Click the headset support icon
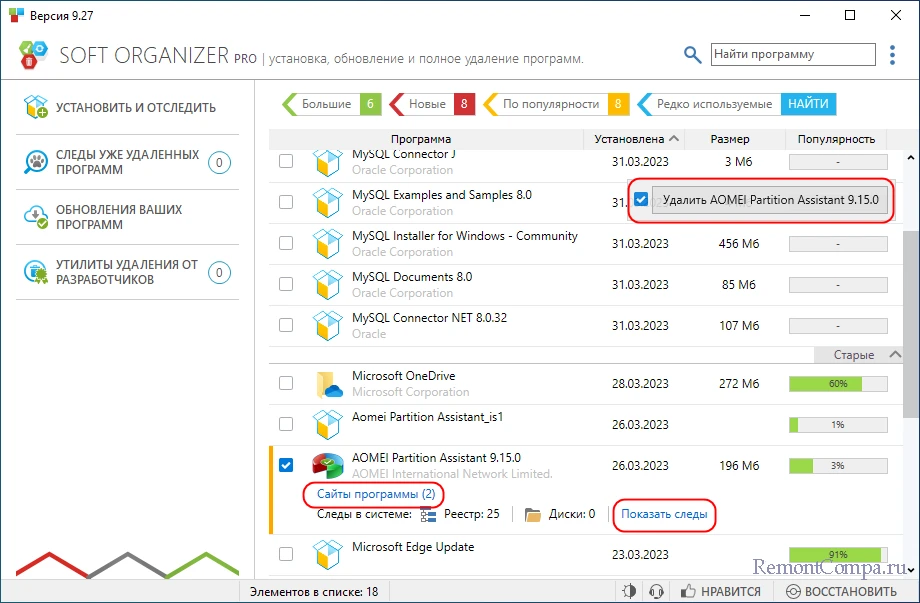 [656, 591]
